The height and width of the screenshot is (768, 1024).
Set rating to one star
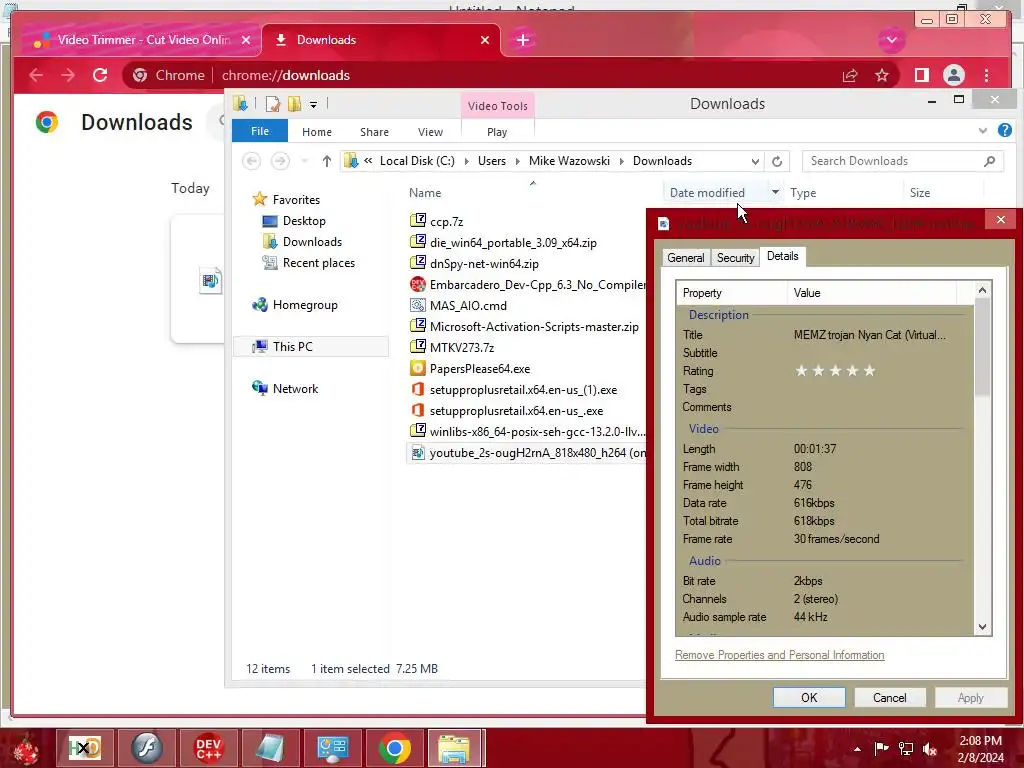pyautogui.click(x=801, y=371)
